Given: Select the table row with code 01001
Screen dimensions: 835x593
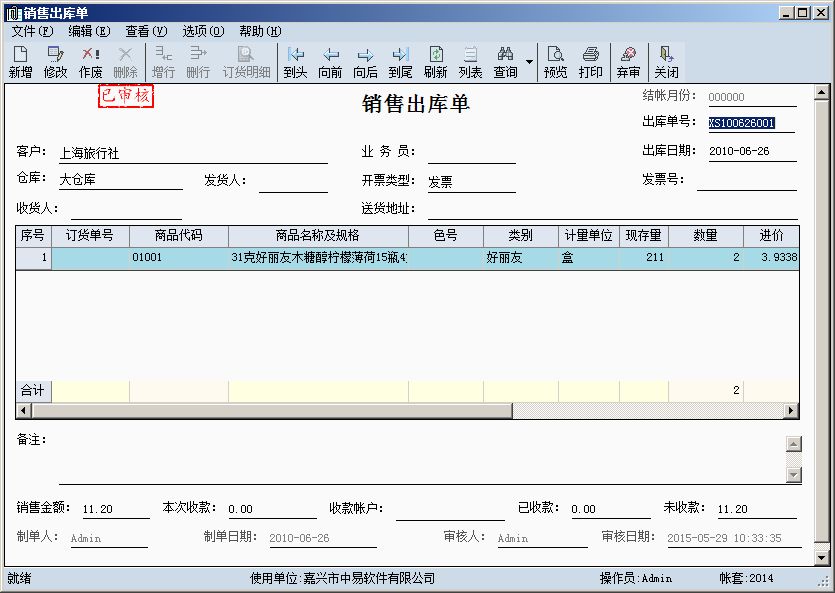Looking at the screenshot, I should tap(147, 258).
